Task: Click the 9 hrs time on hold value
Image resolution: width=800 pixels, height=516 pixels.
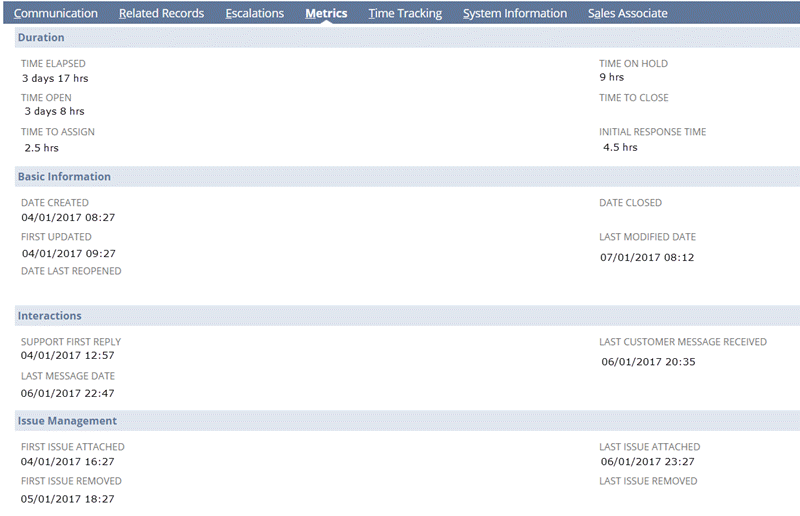Action: [612, 77]
